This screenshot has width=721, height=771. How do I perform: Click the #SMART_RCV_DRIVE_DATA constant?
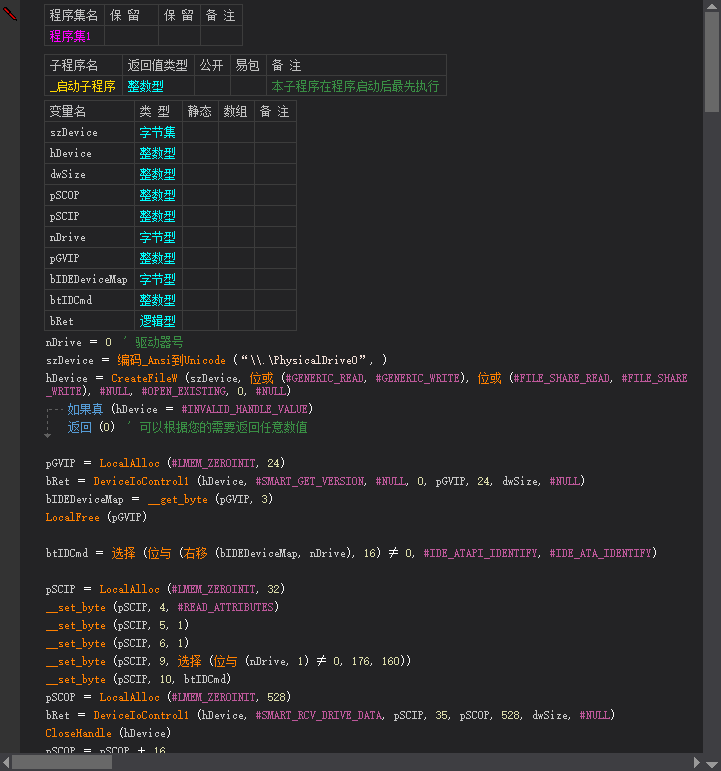click(319, 715)
